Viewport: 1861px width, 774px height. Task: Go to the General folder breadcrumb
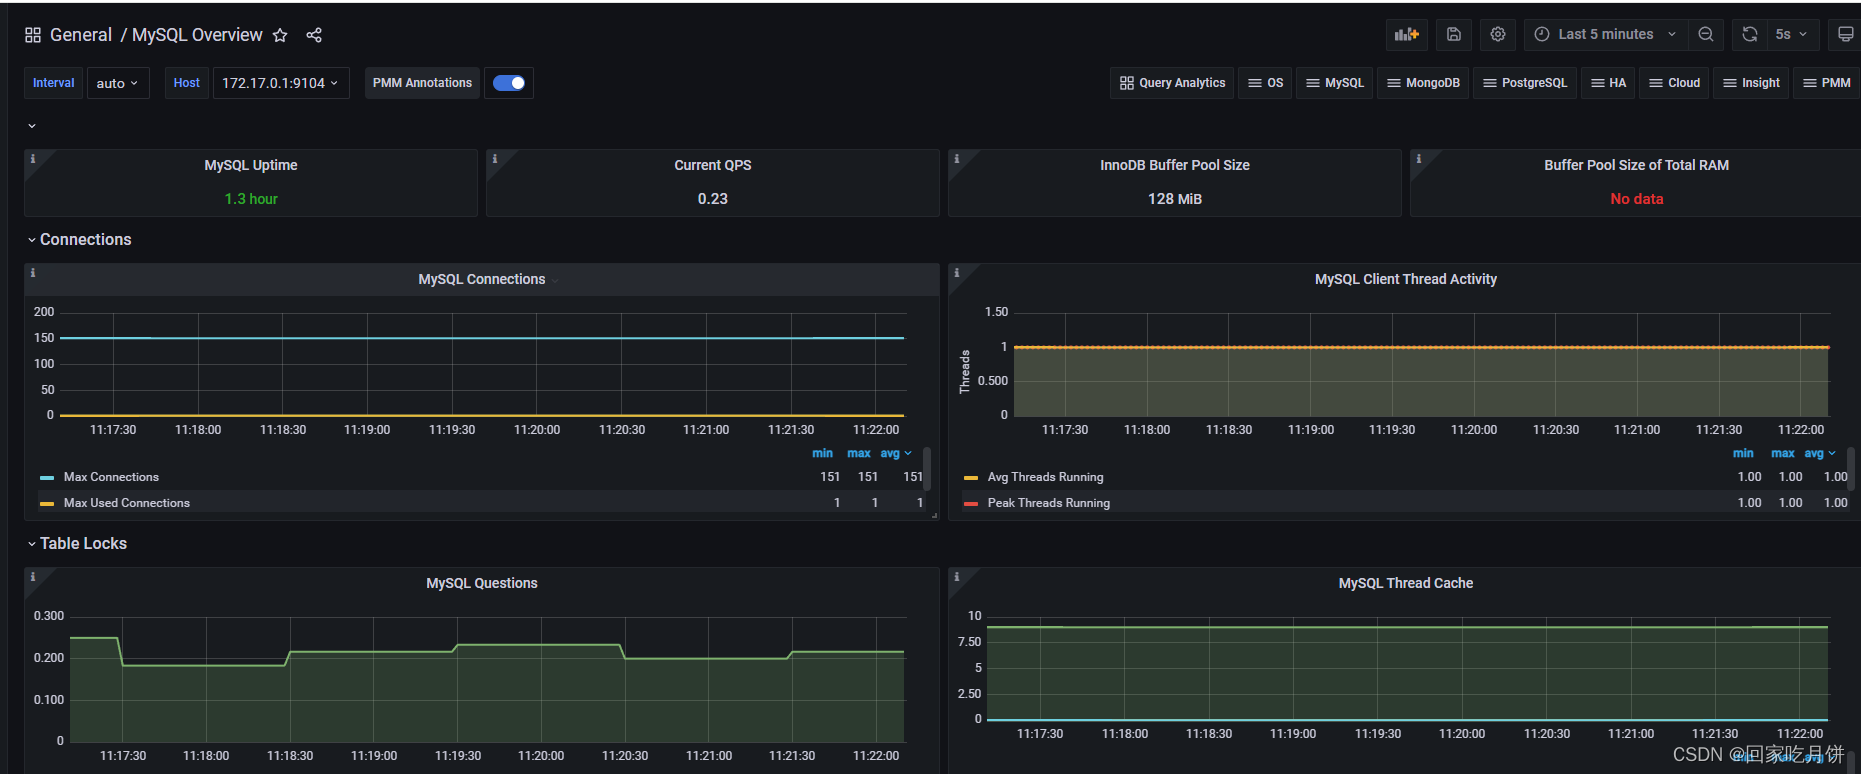81,35
